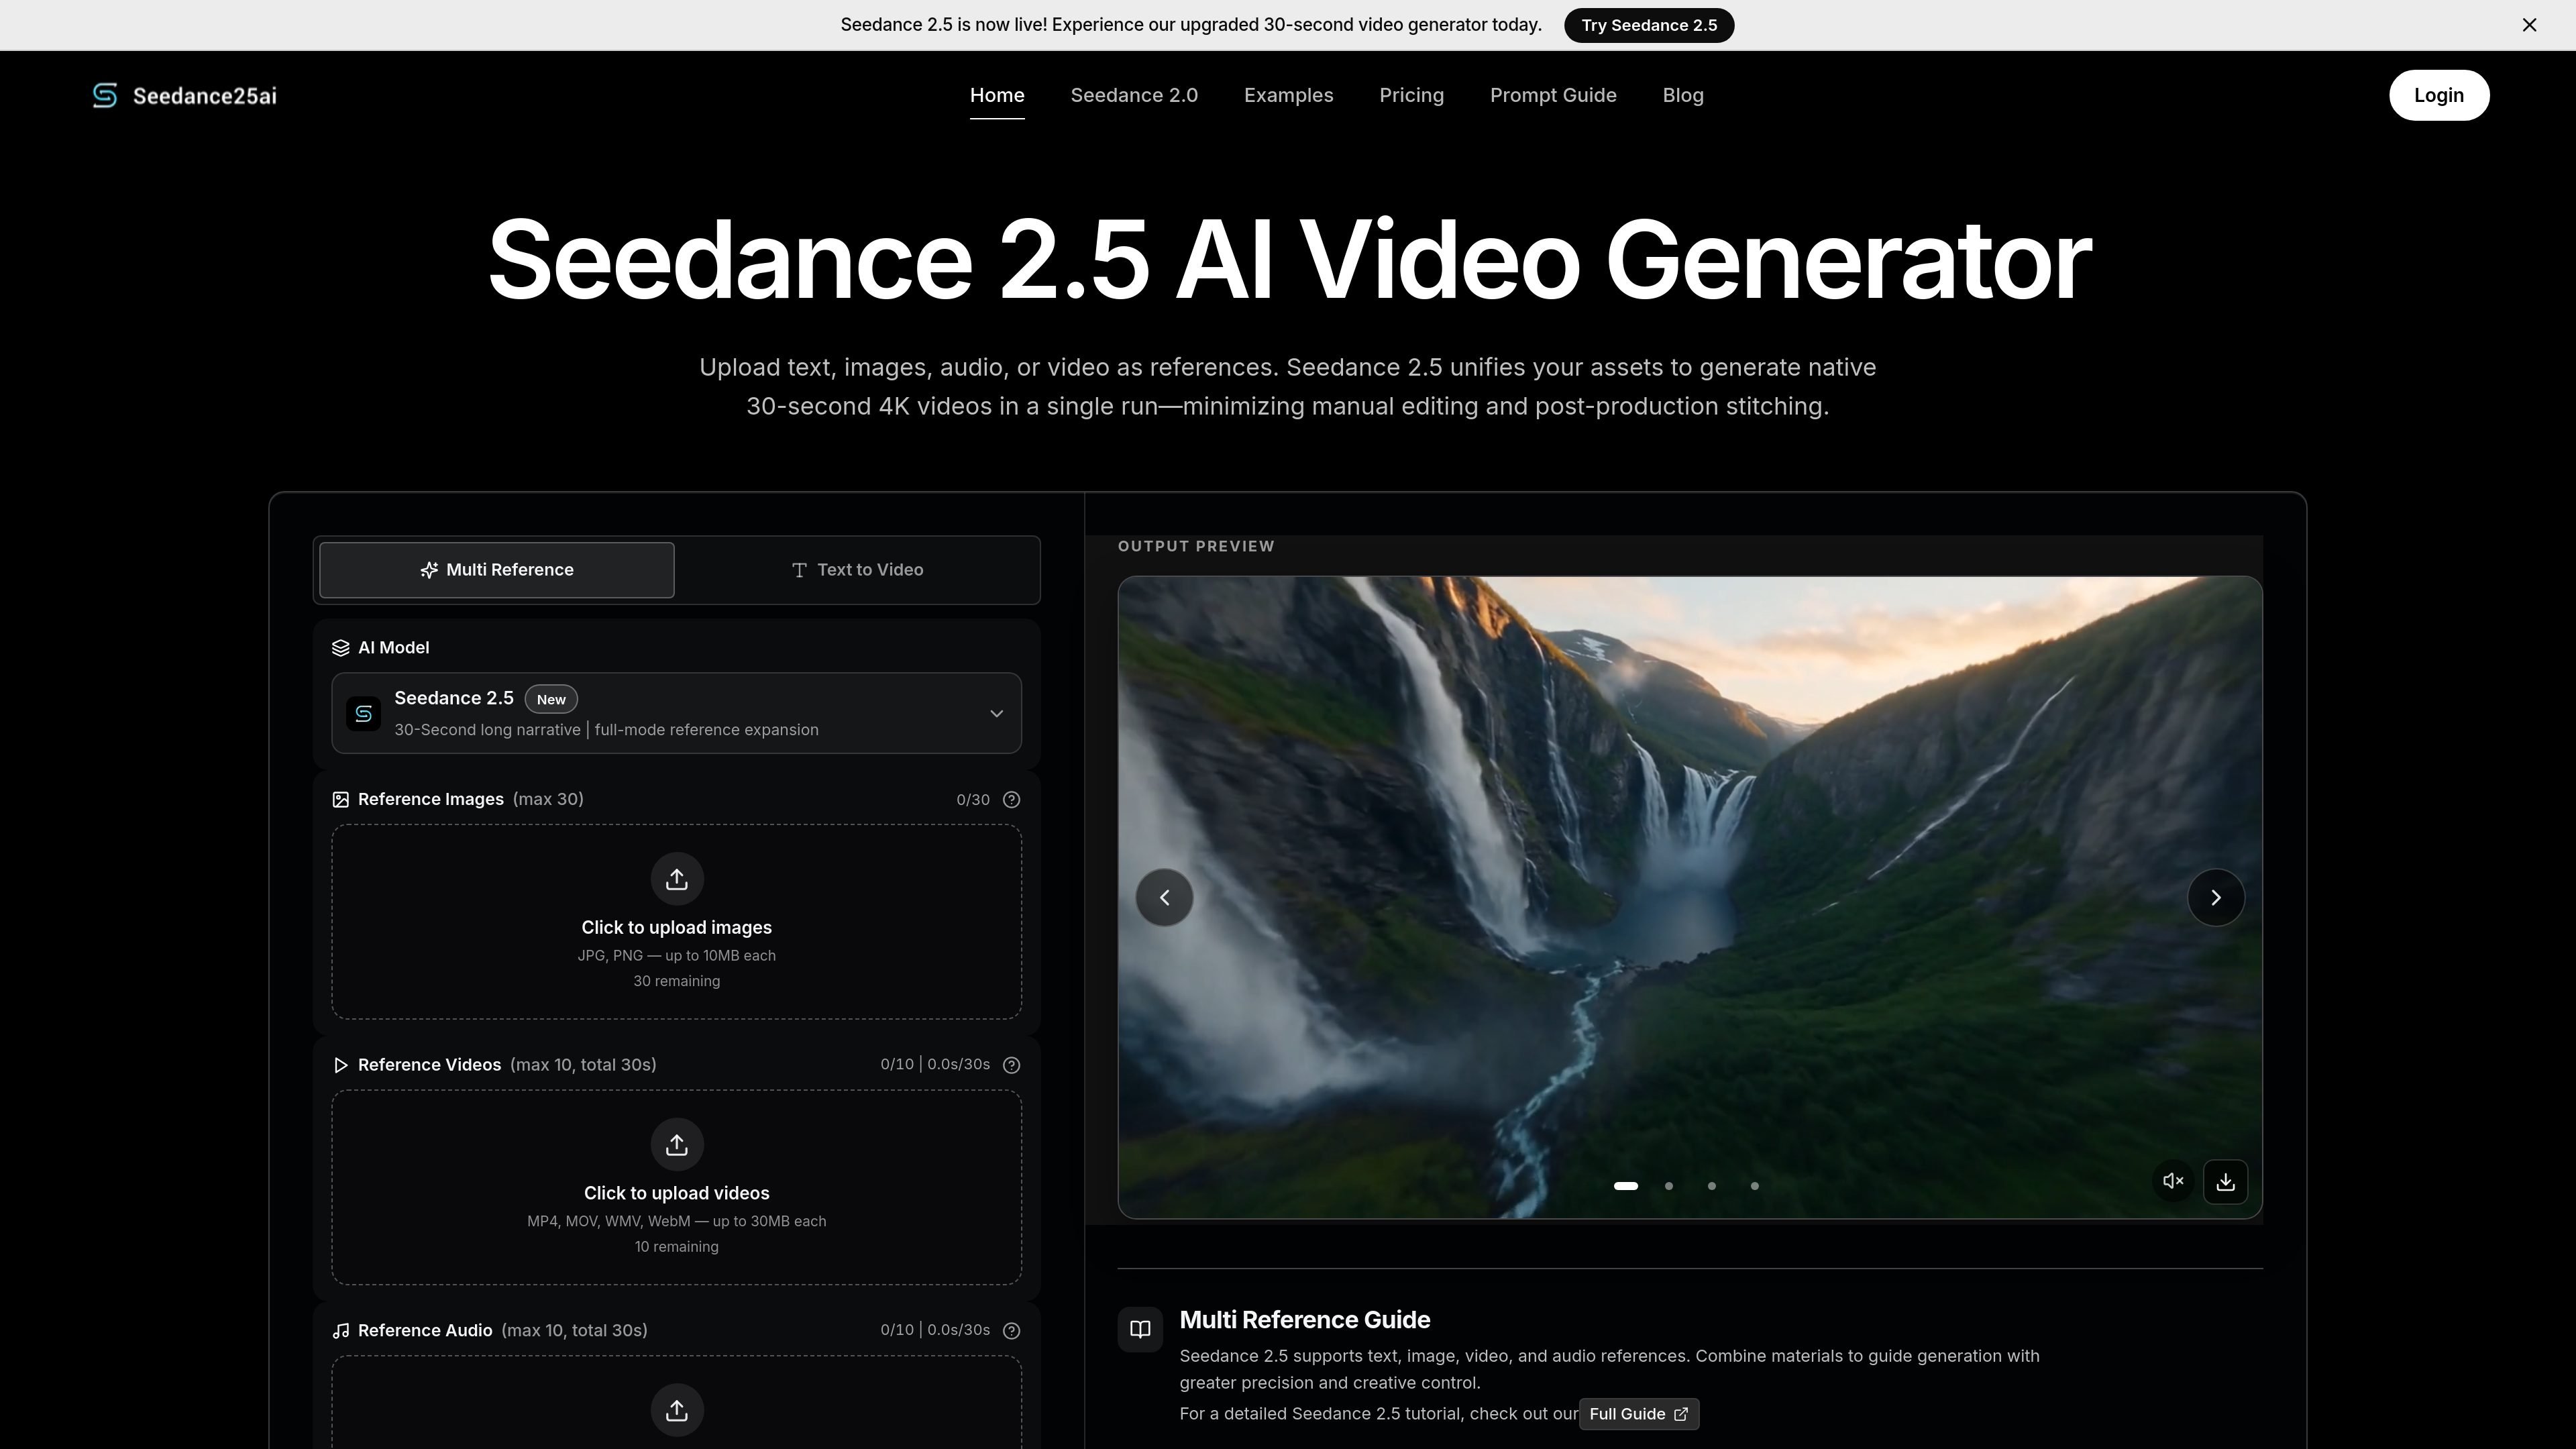Click the Try Seedance 2.5 button
Screen dimensions: 2576x1449
coord(1649,25)
